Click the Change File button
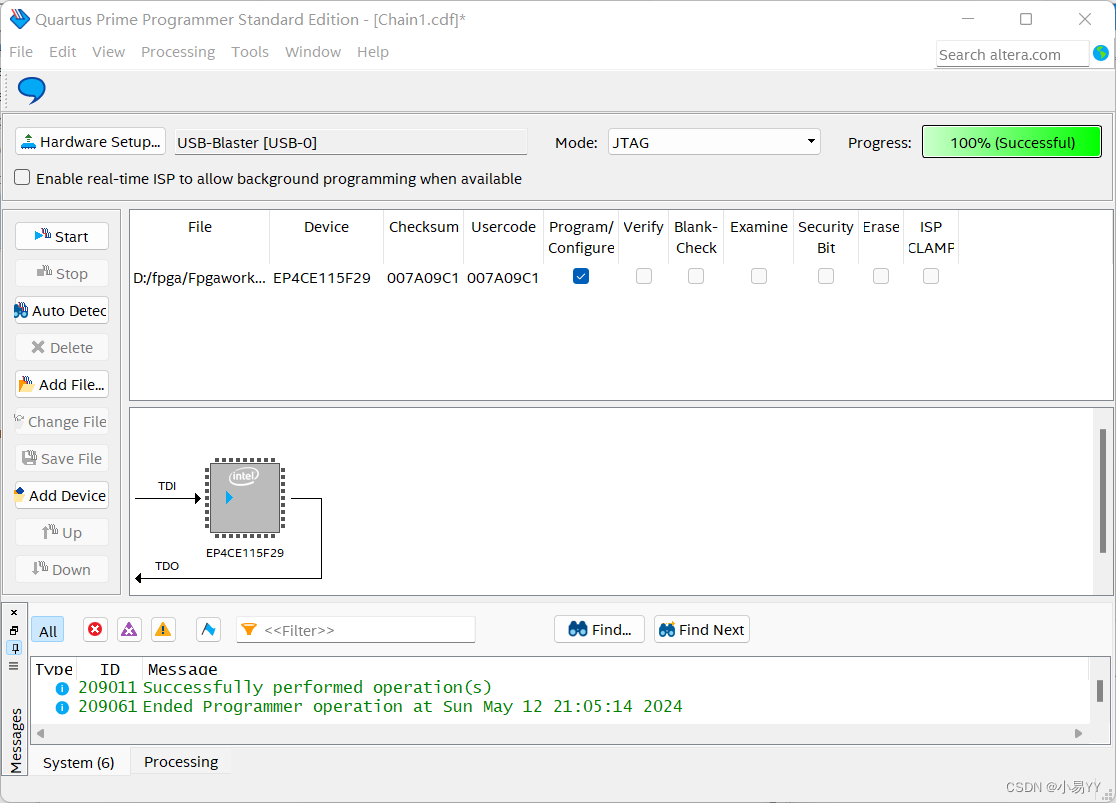 62,421
